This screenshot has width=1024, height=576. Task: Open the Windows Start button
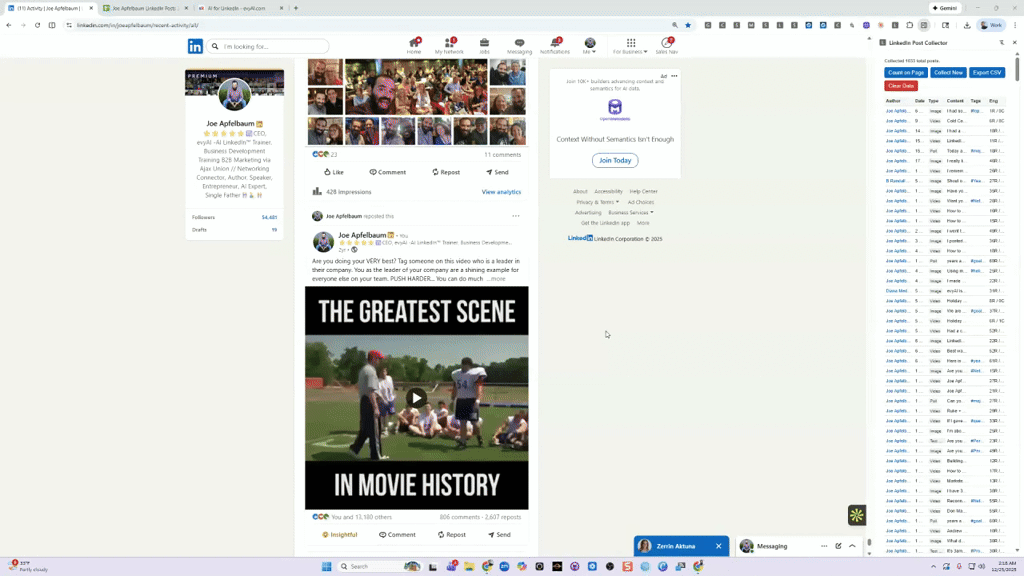coord(326,566)
